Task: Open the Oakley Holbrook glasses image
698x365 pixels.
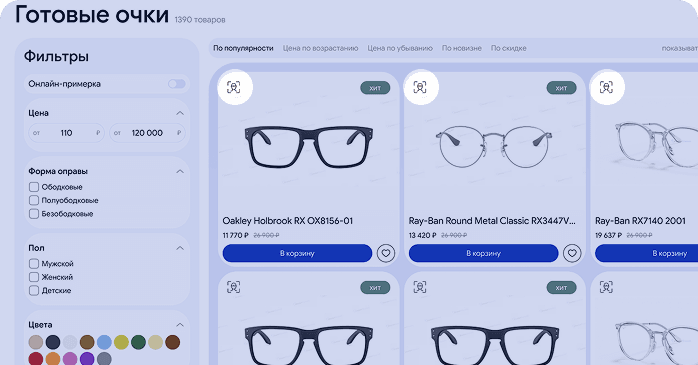Action: [x=308, y=147]
